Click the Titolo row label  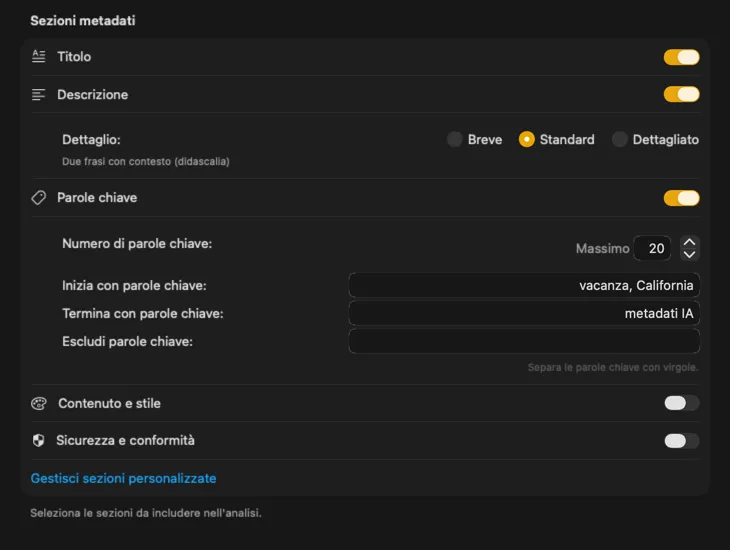point(74,57)
